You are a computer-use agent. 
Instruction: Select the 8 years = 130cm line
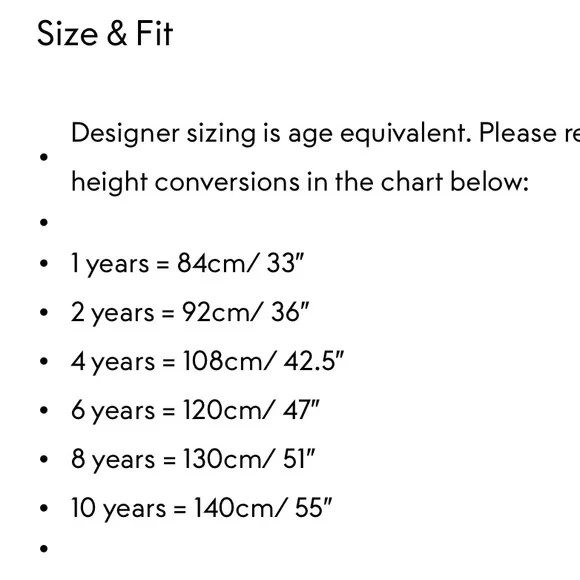coord(193,459)
